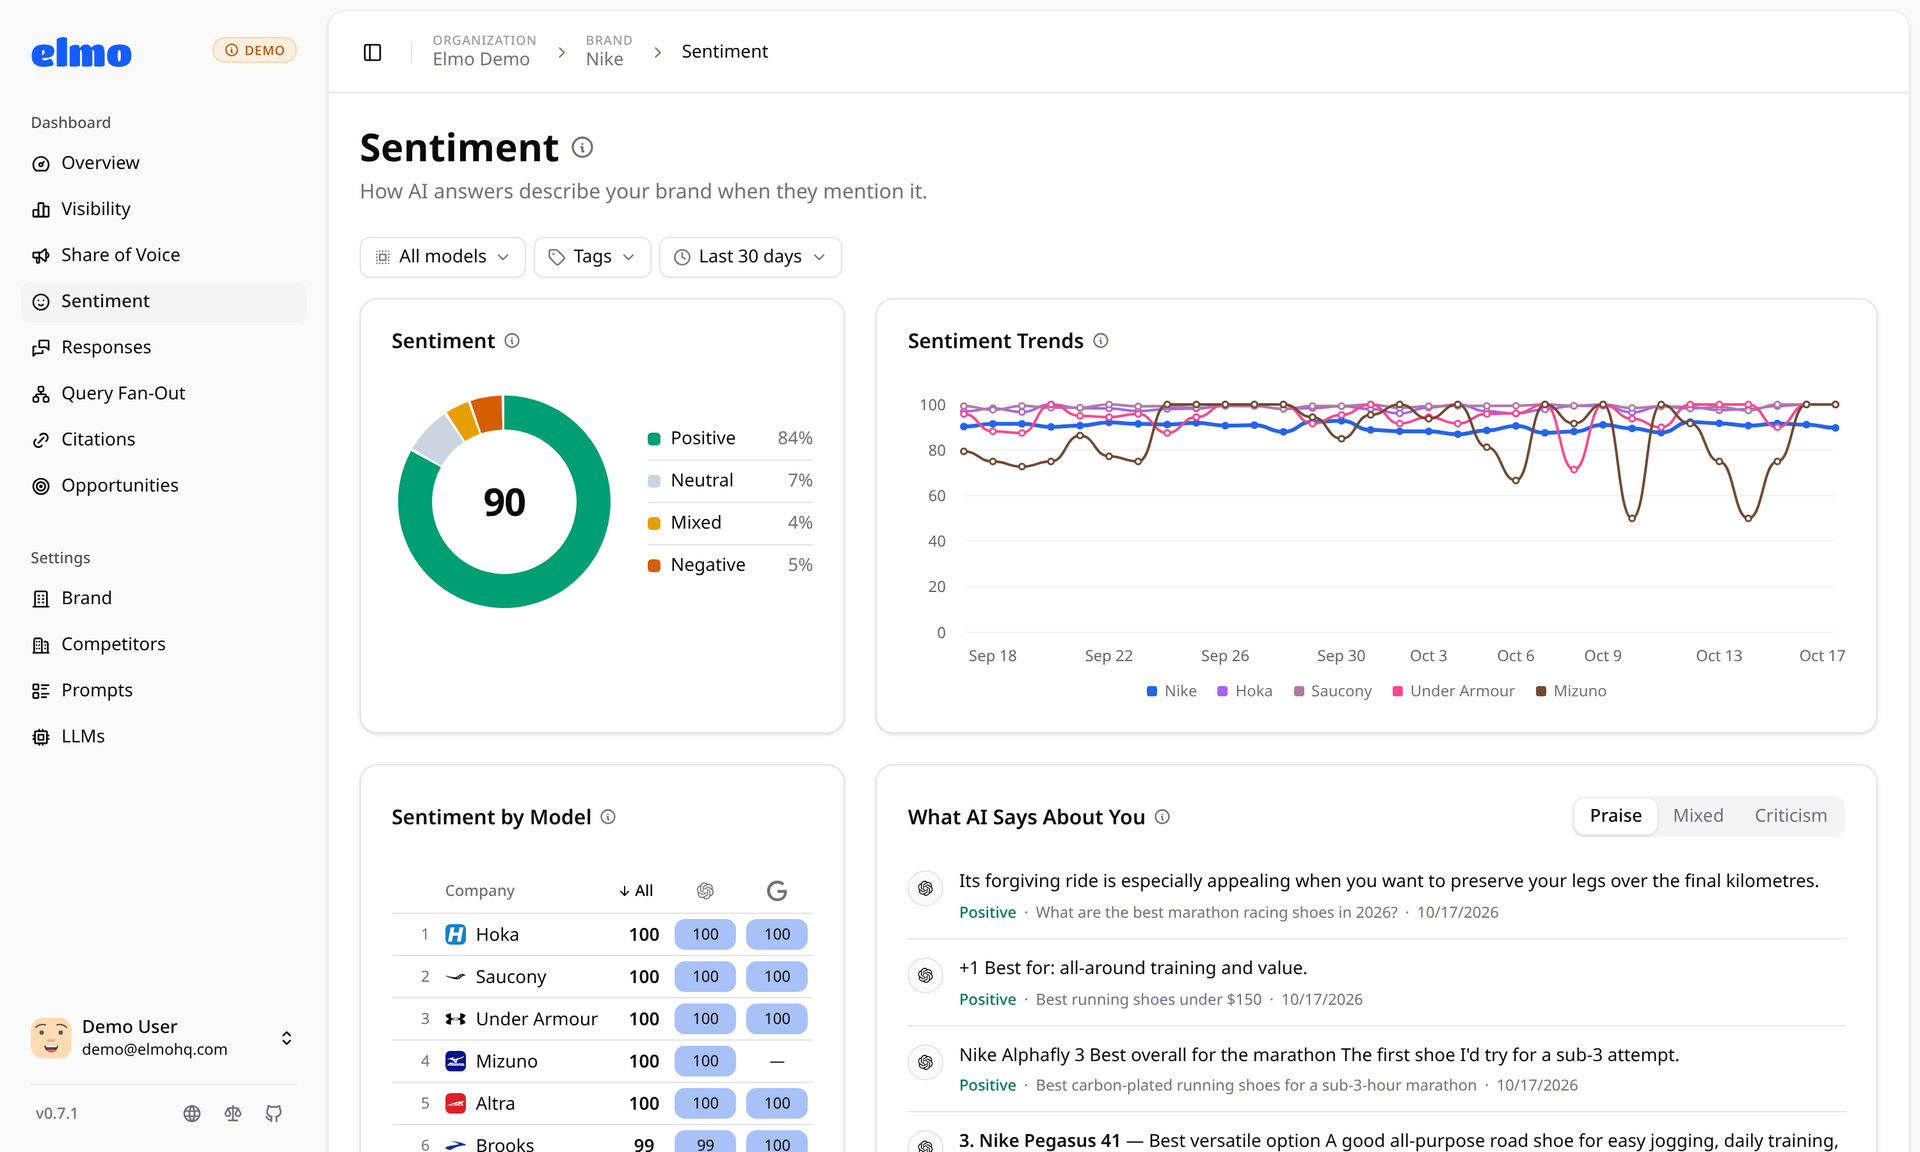
Task: Expand the Demo User account switcher
Action: [x=287, y=1038]
